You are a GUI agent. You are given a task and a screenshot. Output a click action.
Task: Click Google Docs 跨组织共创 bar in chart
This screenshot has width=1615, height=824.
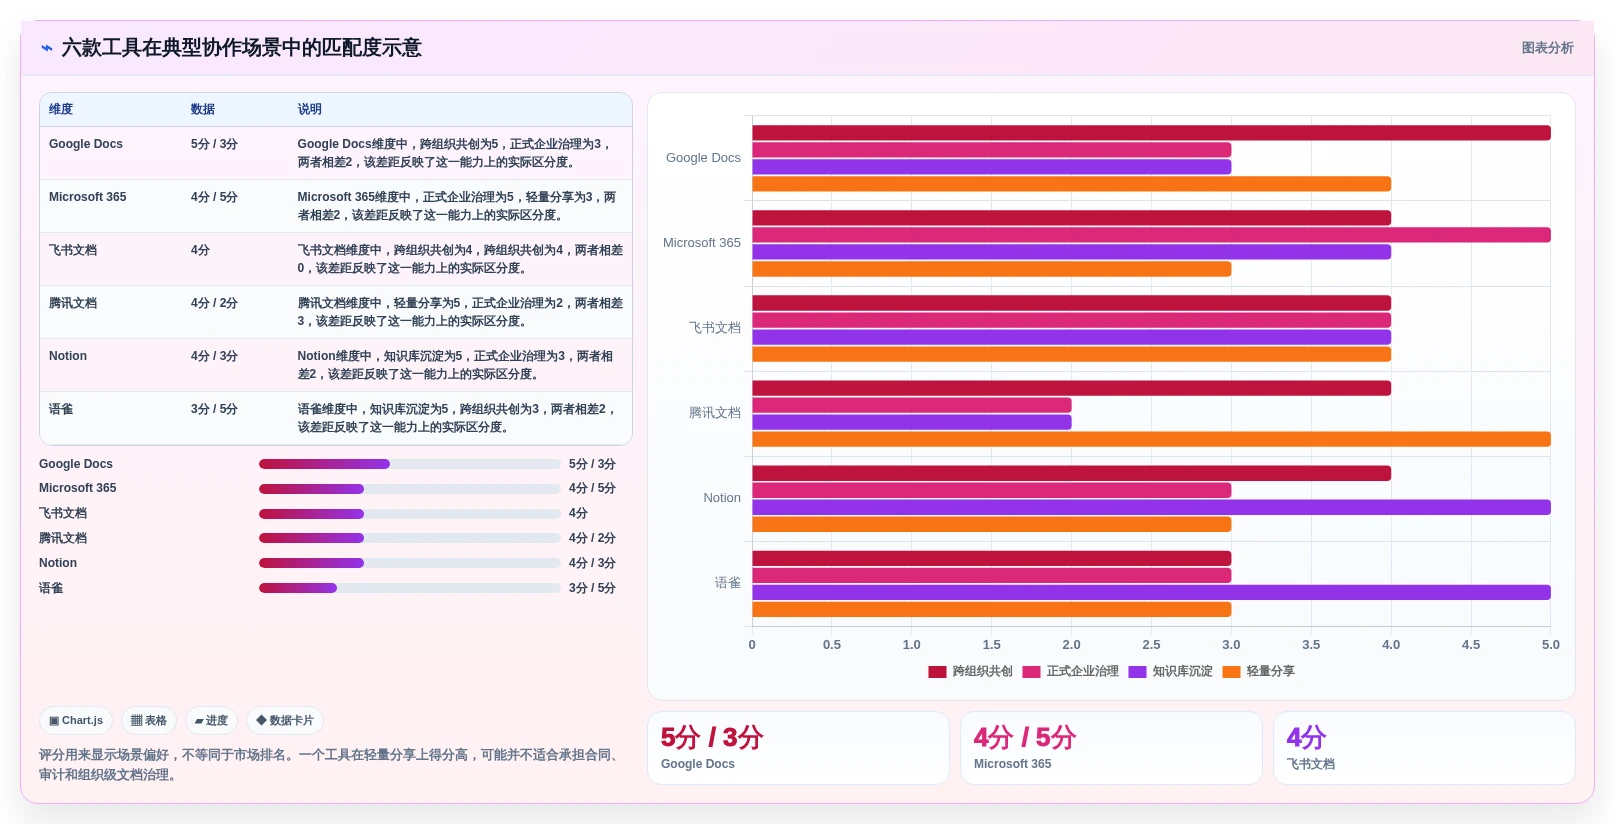[1151, 133]
